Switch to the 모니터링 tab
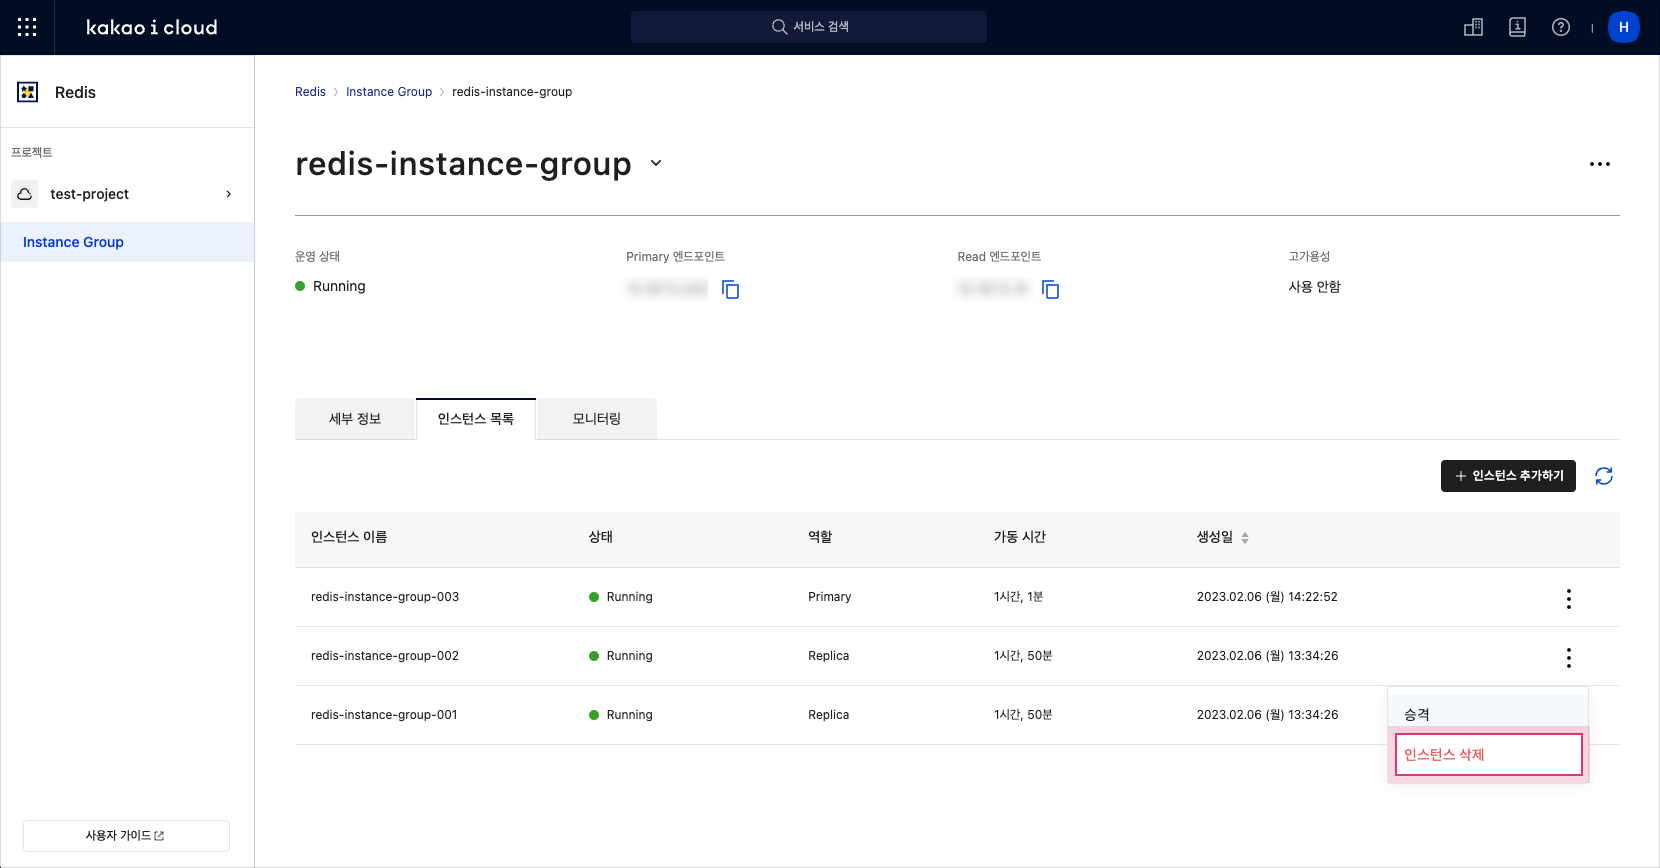The height and width of the screenshot is (868, 1660). [597, 419]
